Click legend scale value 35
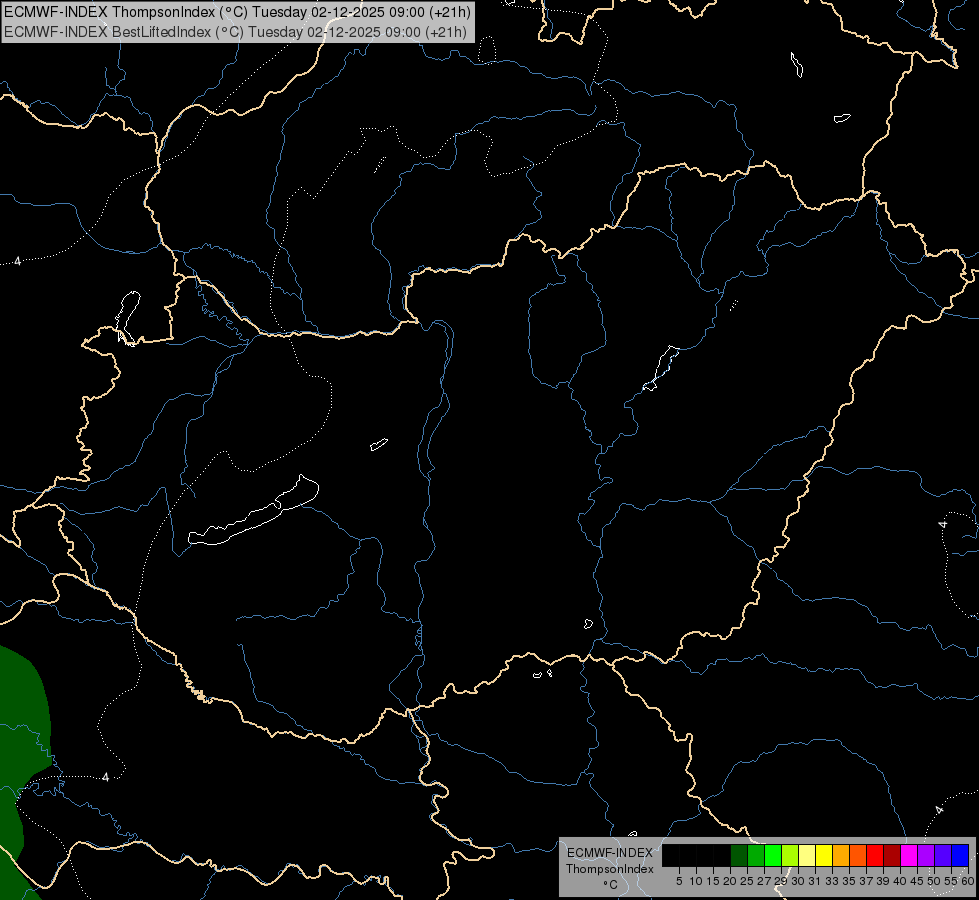The height and width of the screenshot is (900, 979). point(849,881)
